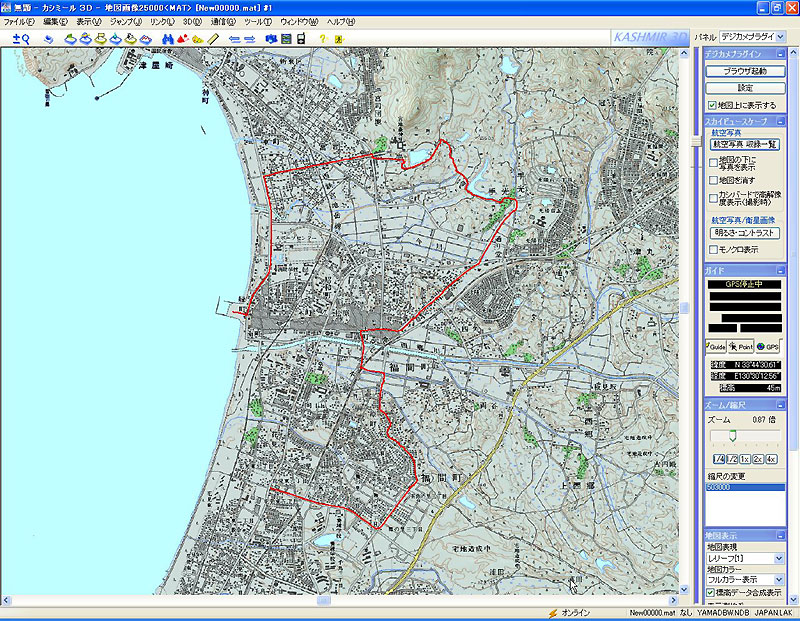Select the 50000 scale list entry
The height and width of the screenshot is (621, 800).
click(745, 487)
